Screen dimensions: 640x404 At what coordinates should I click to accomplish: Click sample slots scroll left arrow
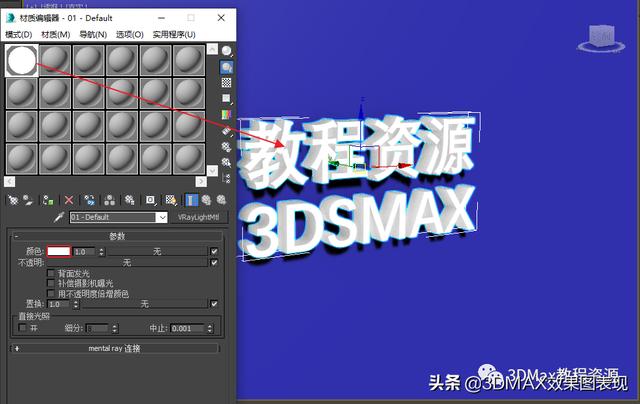tap(10, 182)
